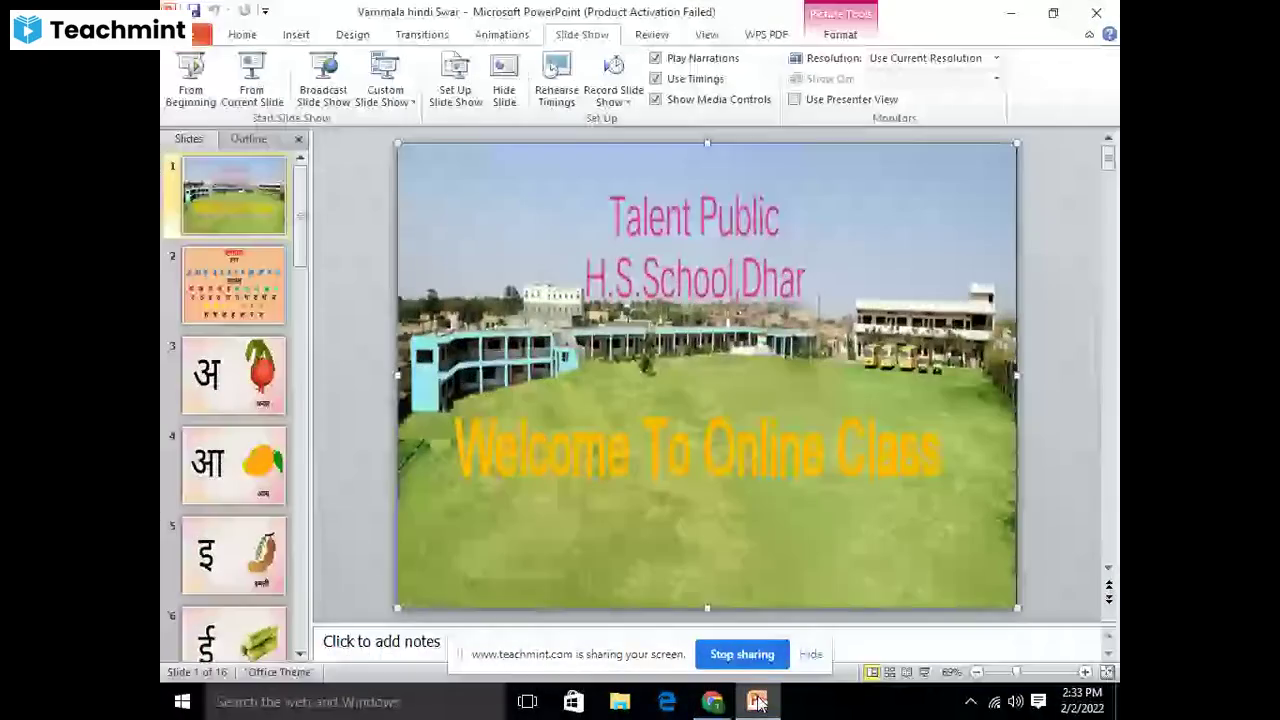Open Picture Tools Format tab

pos(840,34)
